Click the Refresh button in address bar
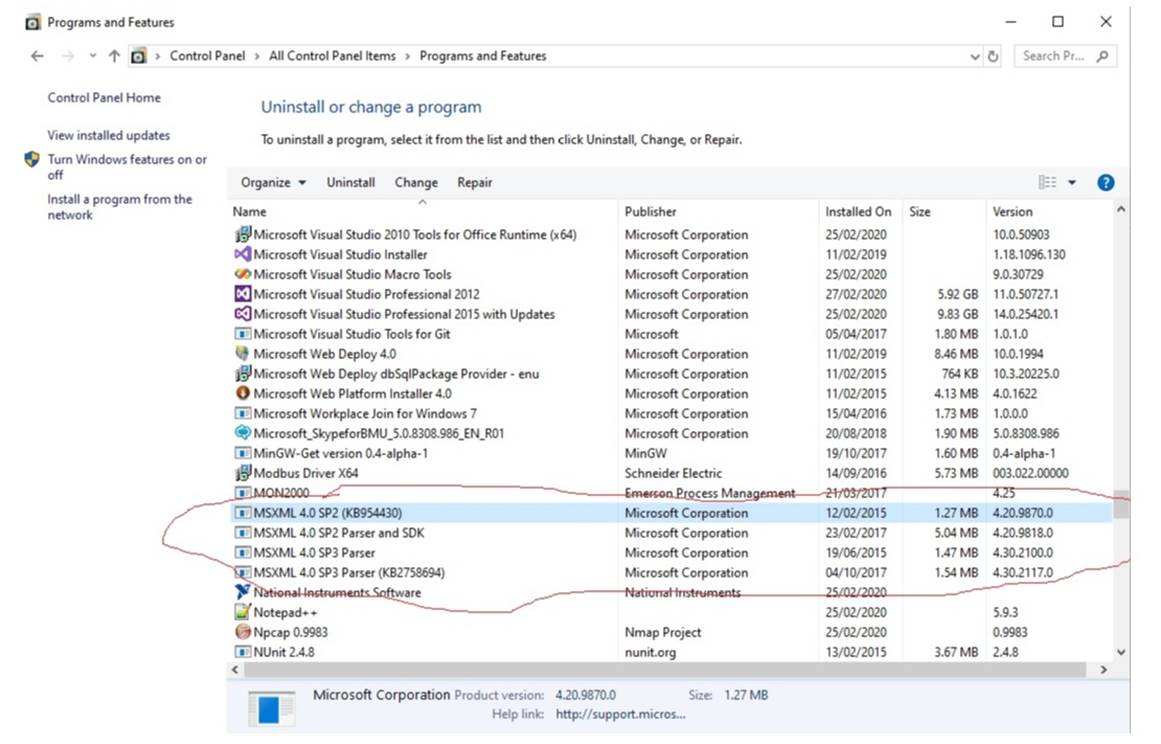This screenshot has width=1161, height=744. coord(993,56)
